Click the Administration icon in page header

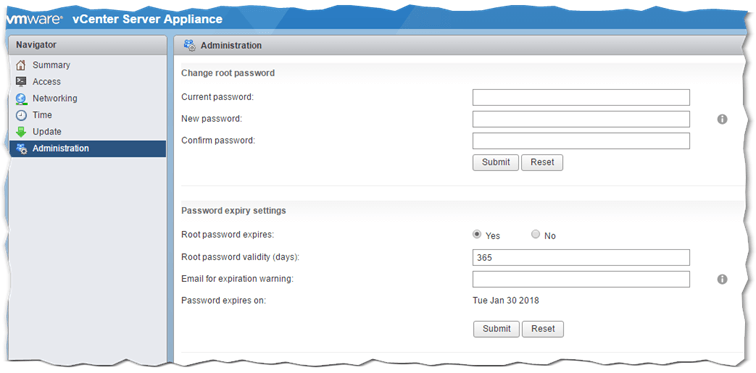click(189, 46)
